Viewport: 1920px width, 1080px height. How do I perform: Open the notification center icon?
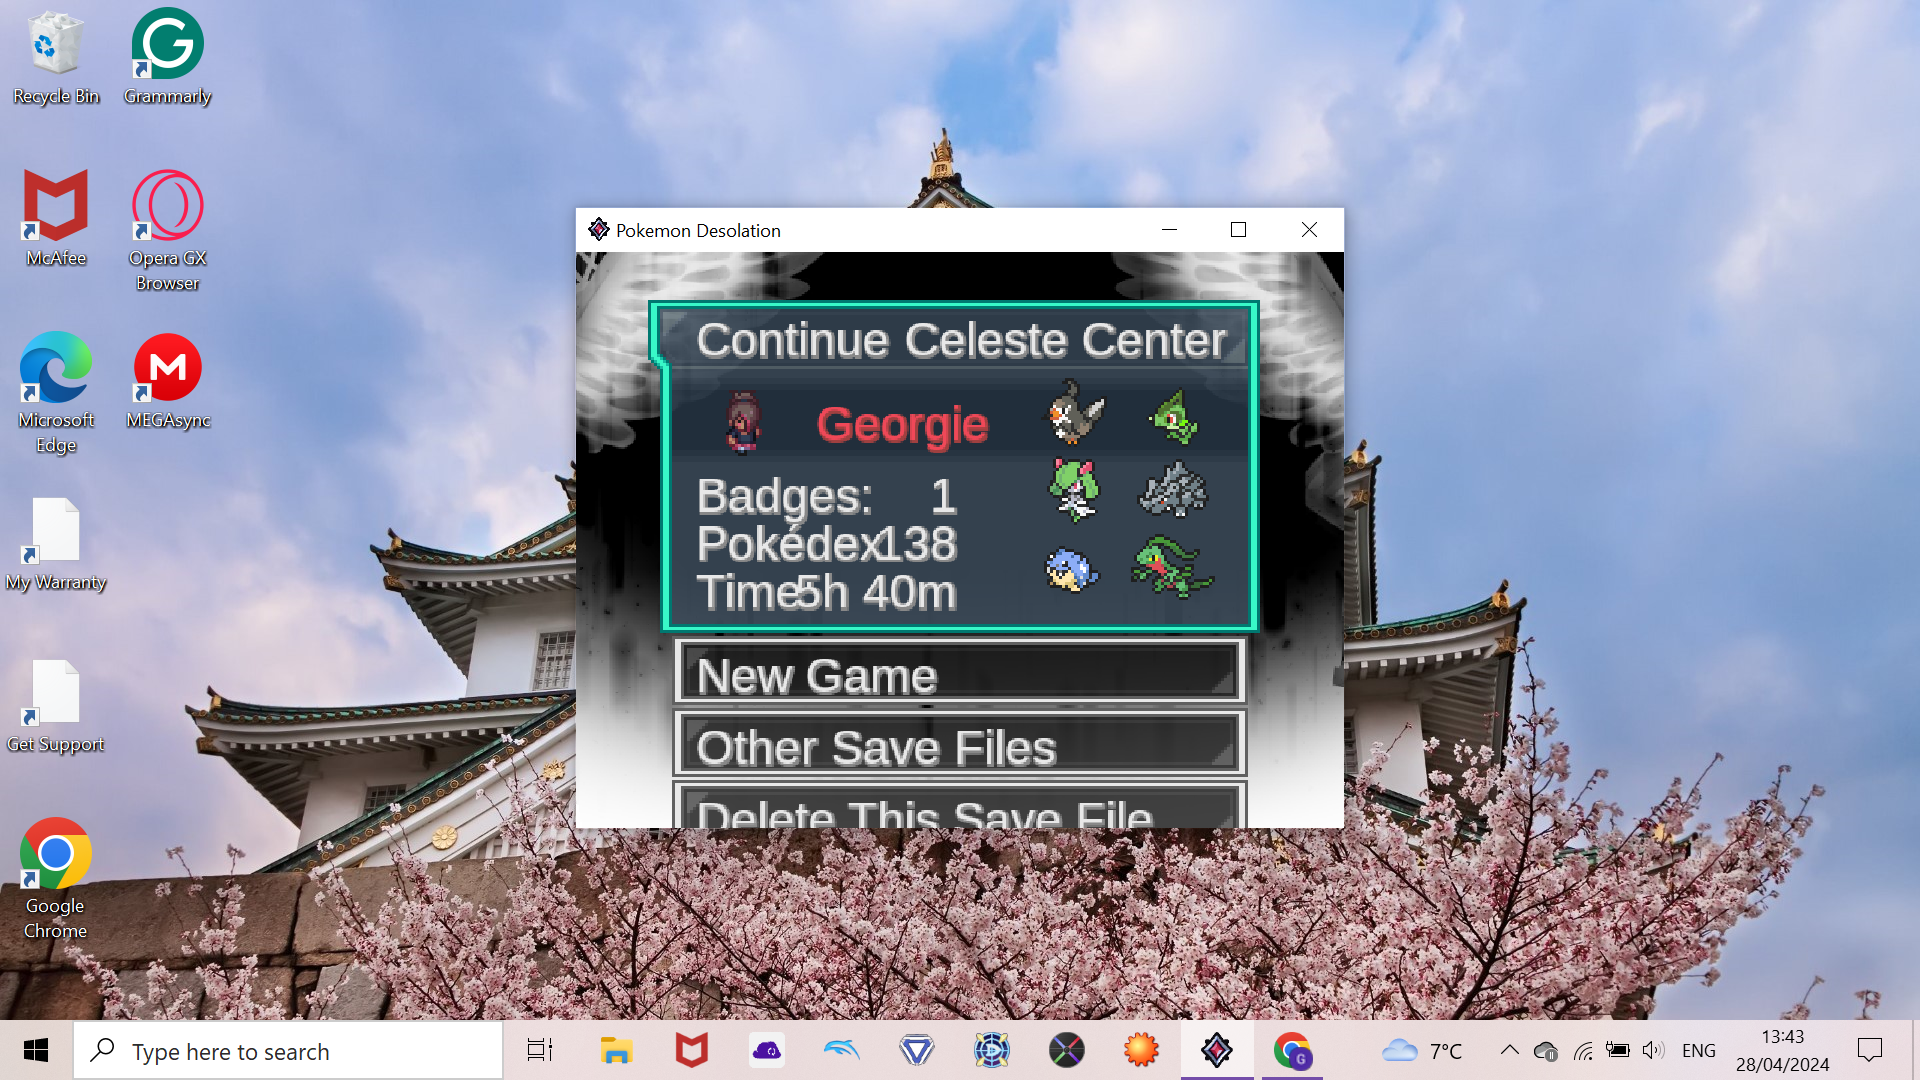click(x=1870, y=1050)
